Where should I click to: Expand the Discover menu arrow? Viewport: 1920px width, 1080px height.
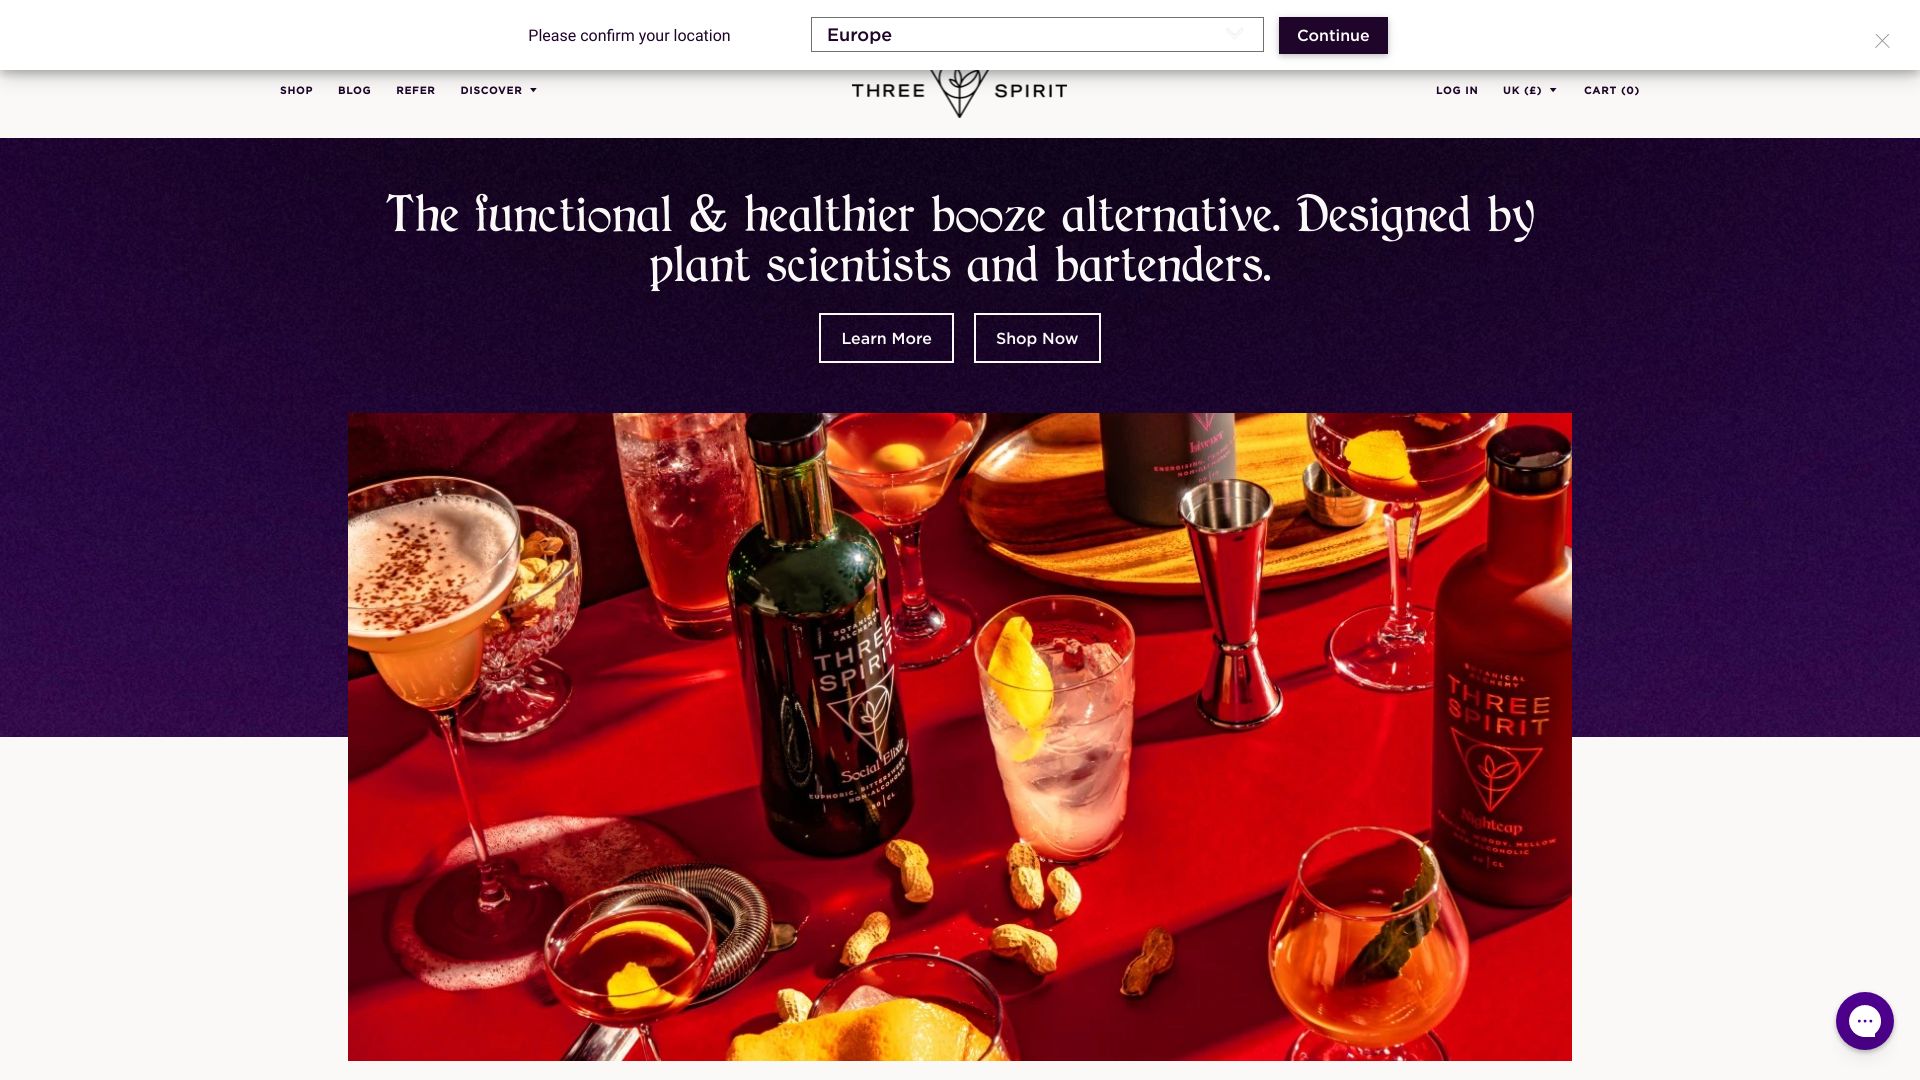point(533,90)
